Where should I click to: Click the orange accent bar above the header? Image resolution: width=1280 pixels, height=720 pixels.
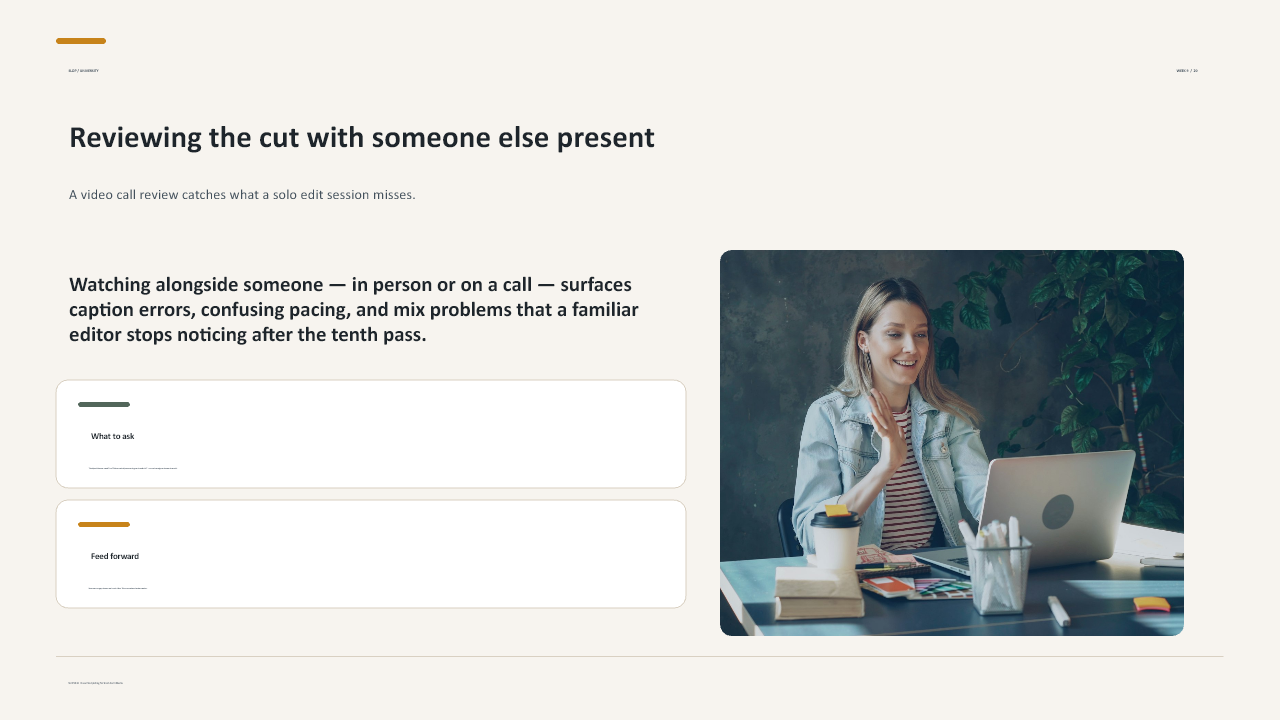[x=81, y=41]
